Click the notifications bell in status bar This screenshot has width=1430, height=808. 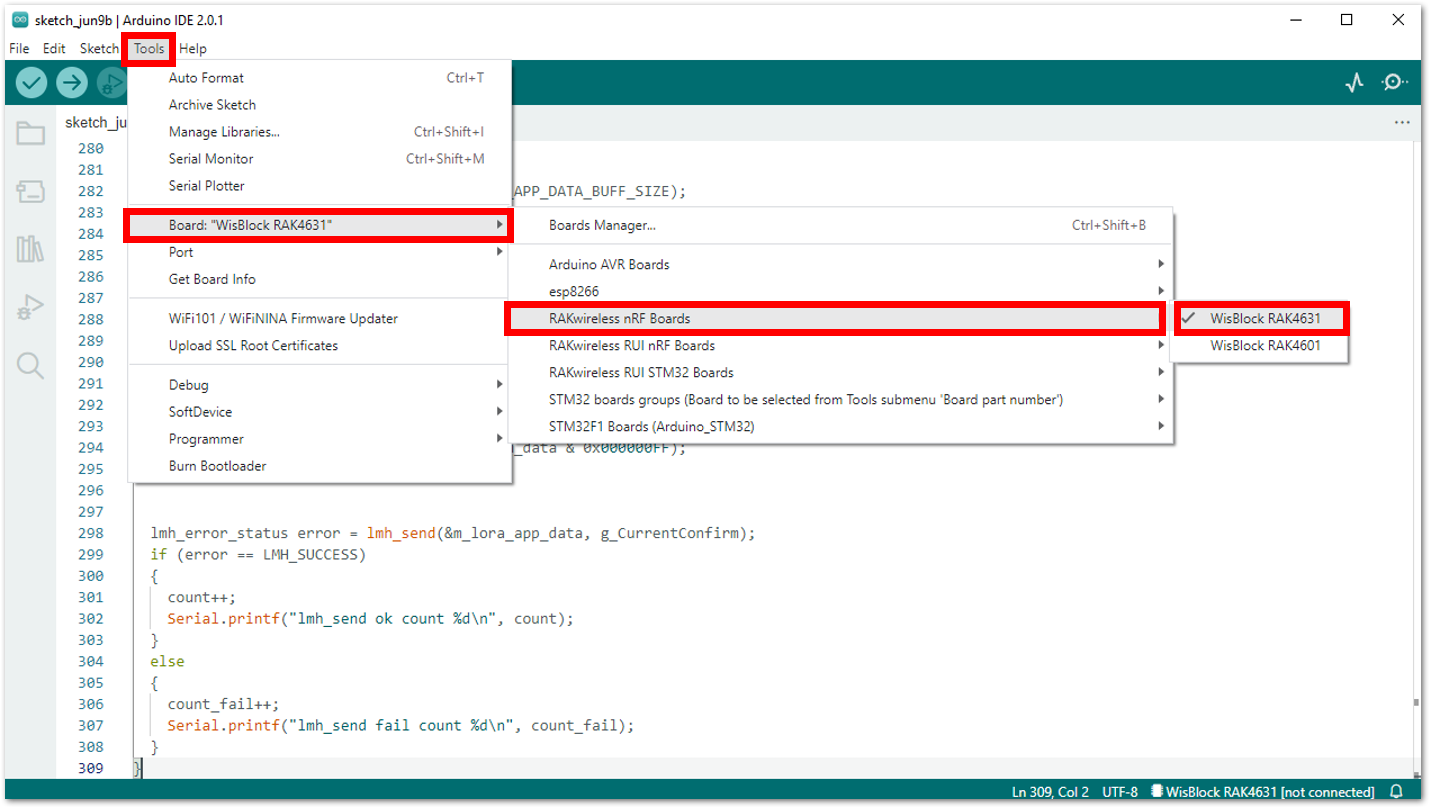click(x=1397, y=792)
